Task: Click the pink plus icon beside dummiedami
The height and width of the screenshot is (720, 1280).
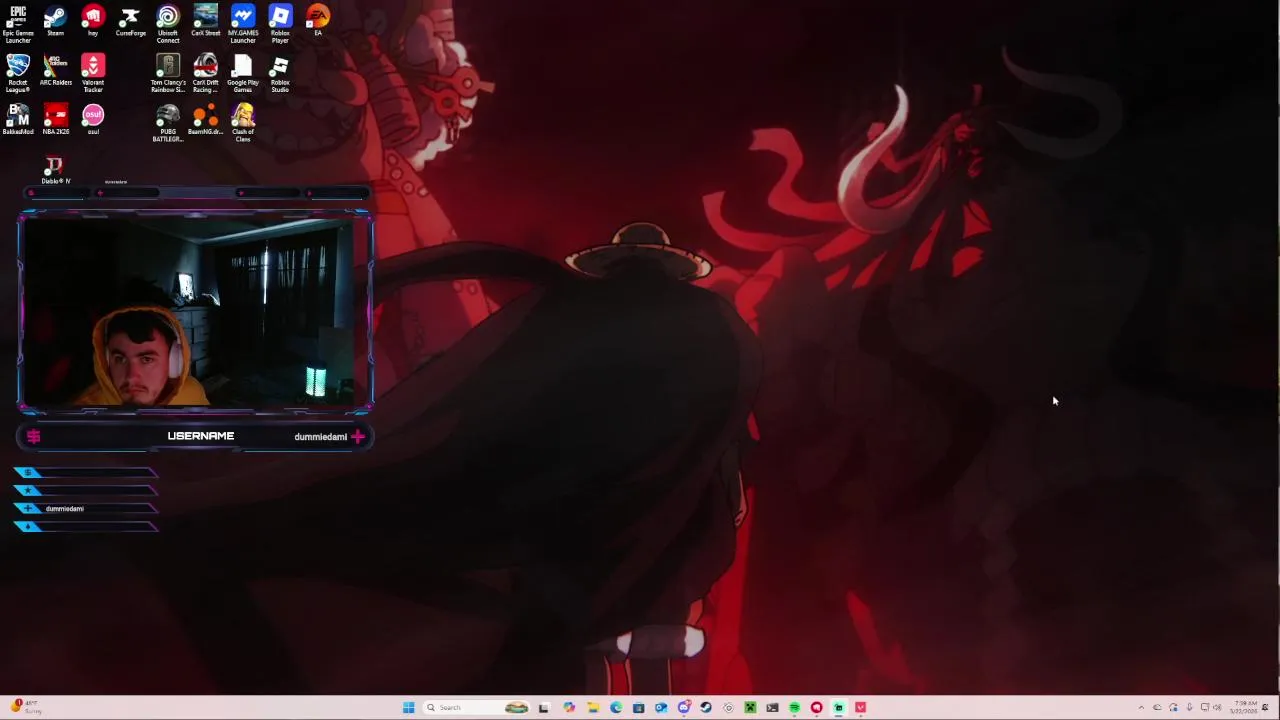Action: coord(358,436)
